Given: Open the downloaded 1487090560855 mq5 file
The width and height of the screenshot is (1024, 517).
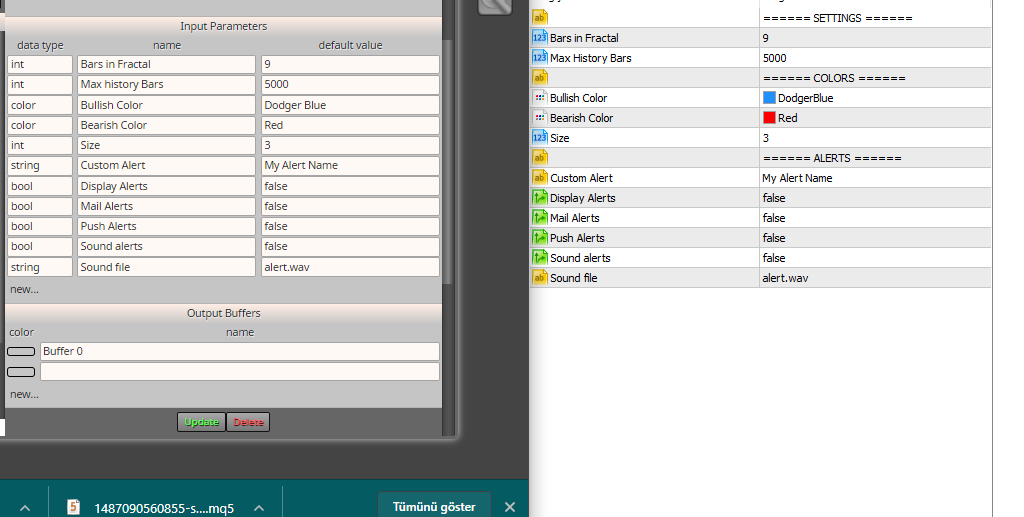Looking at the screenshot, I should [164, 508].
